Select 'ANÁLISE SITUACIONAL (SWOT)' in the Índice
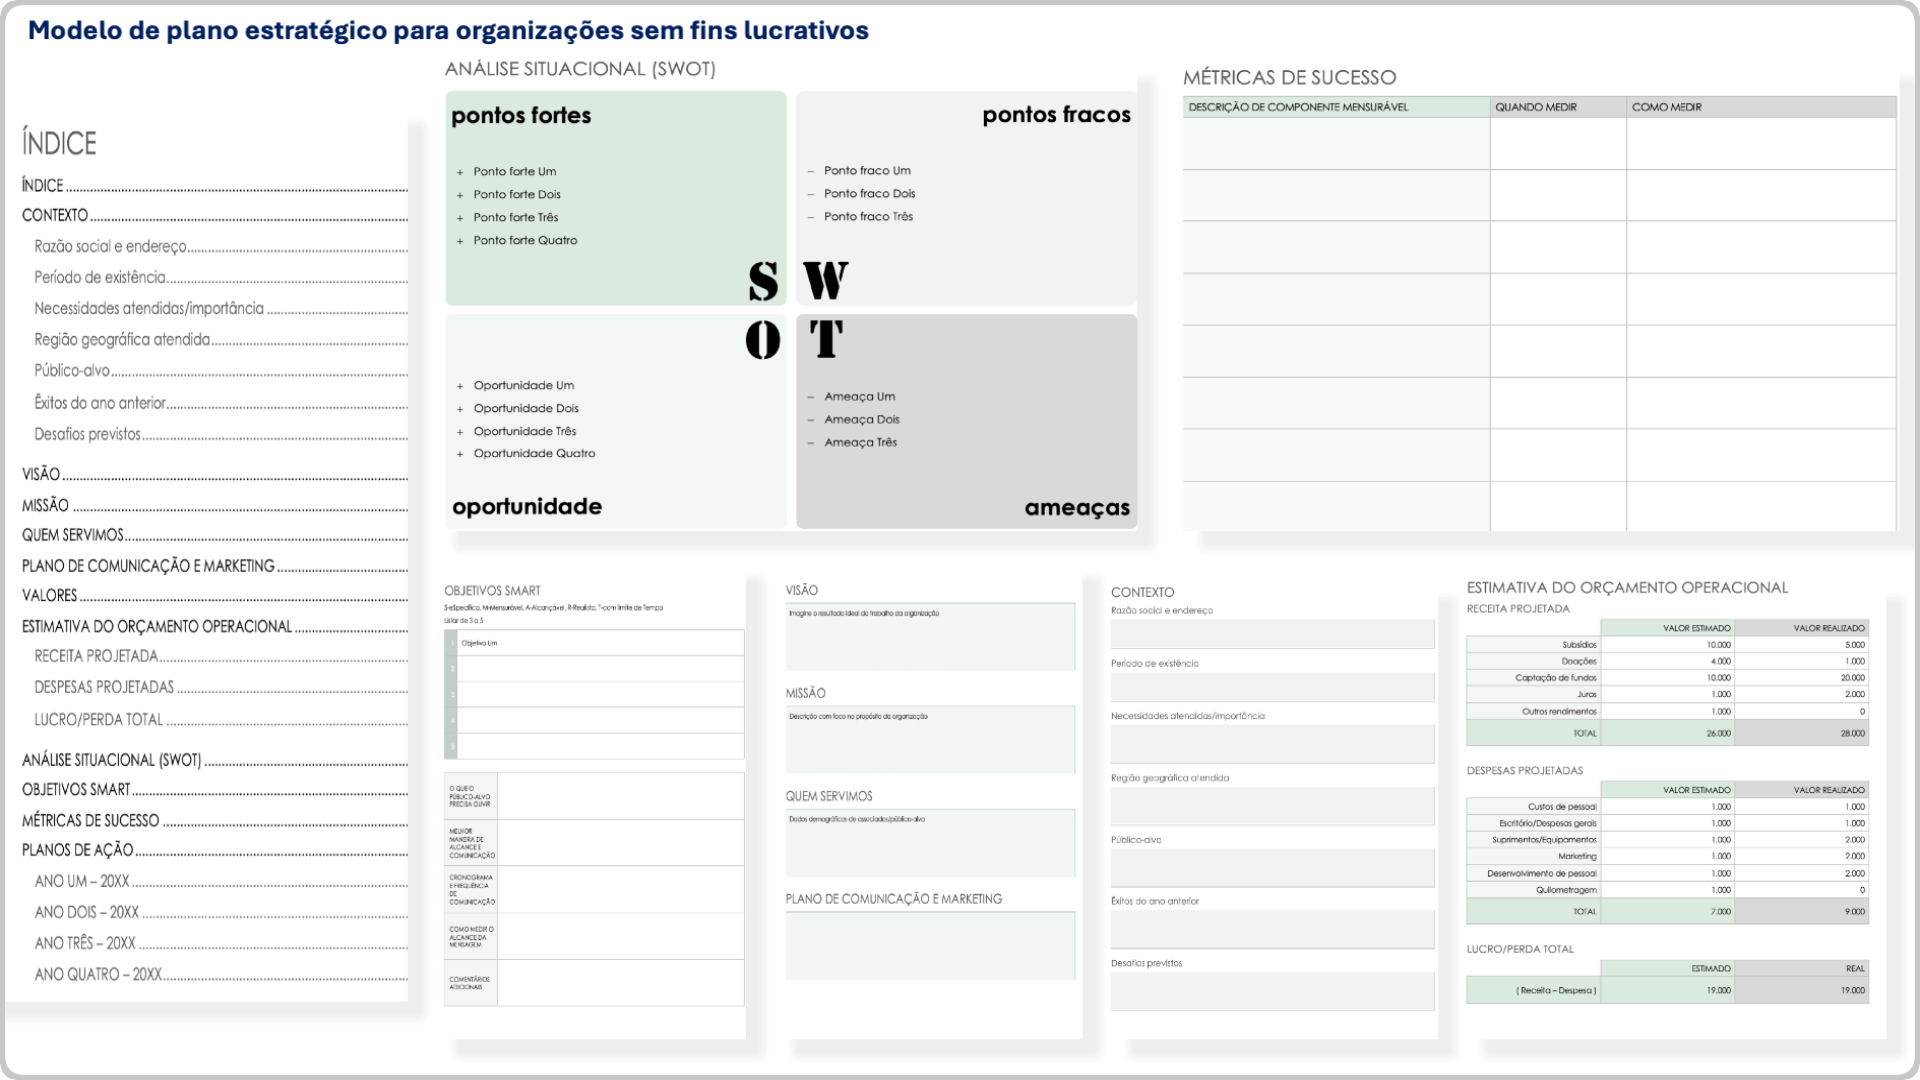The width and height of the screenshot is (1920, 1080). [x=112, y=760]
